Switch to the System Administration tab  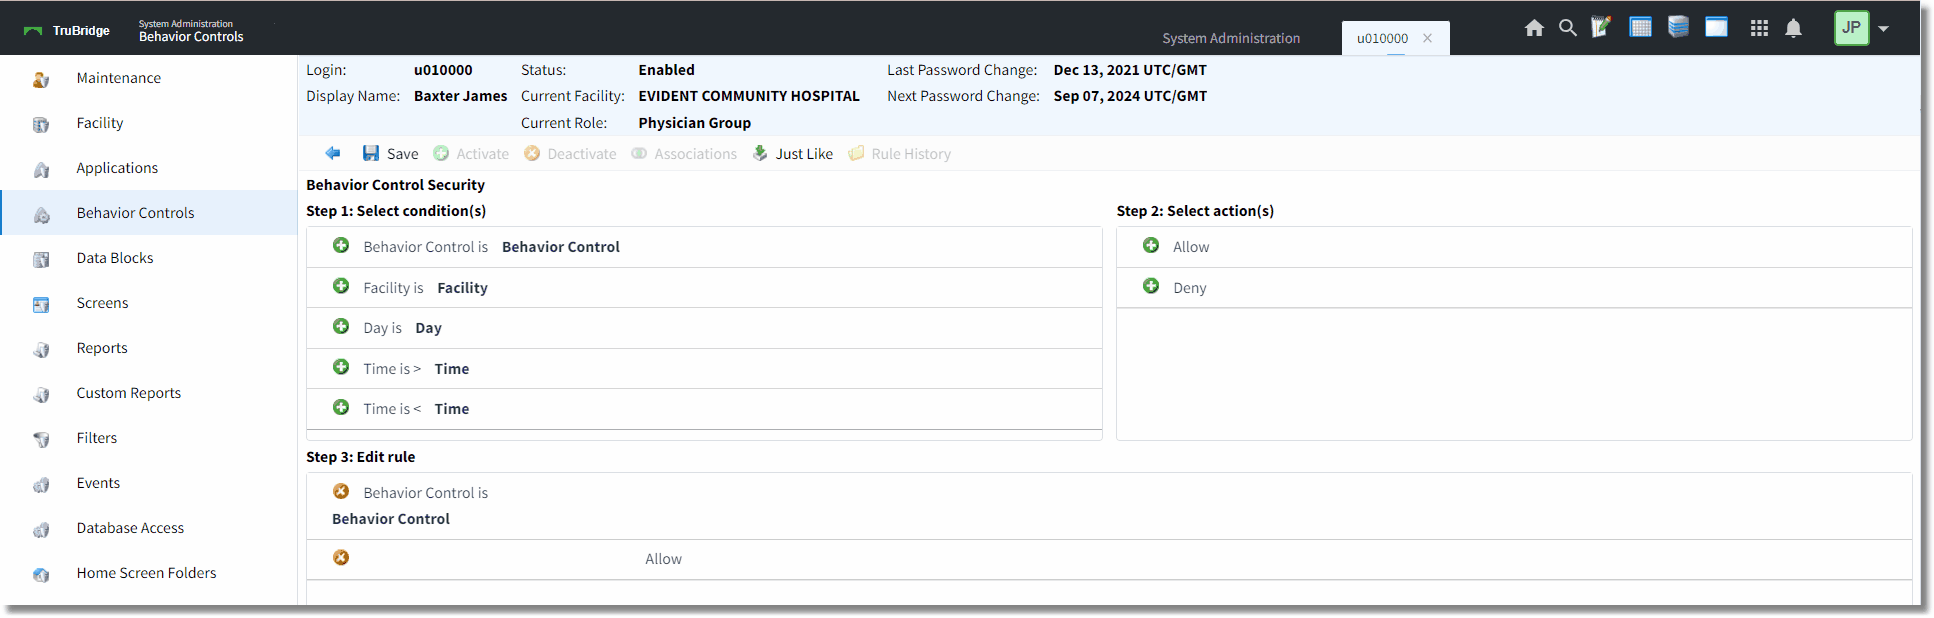click(x=1231, y=38)
